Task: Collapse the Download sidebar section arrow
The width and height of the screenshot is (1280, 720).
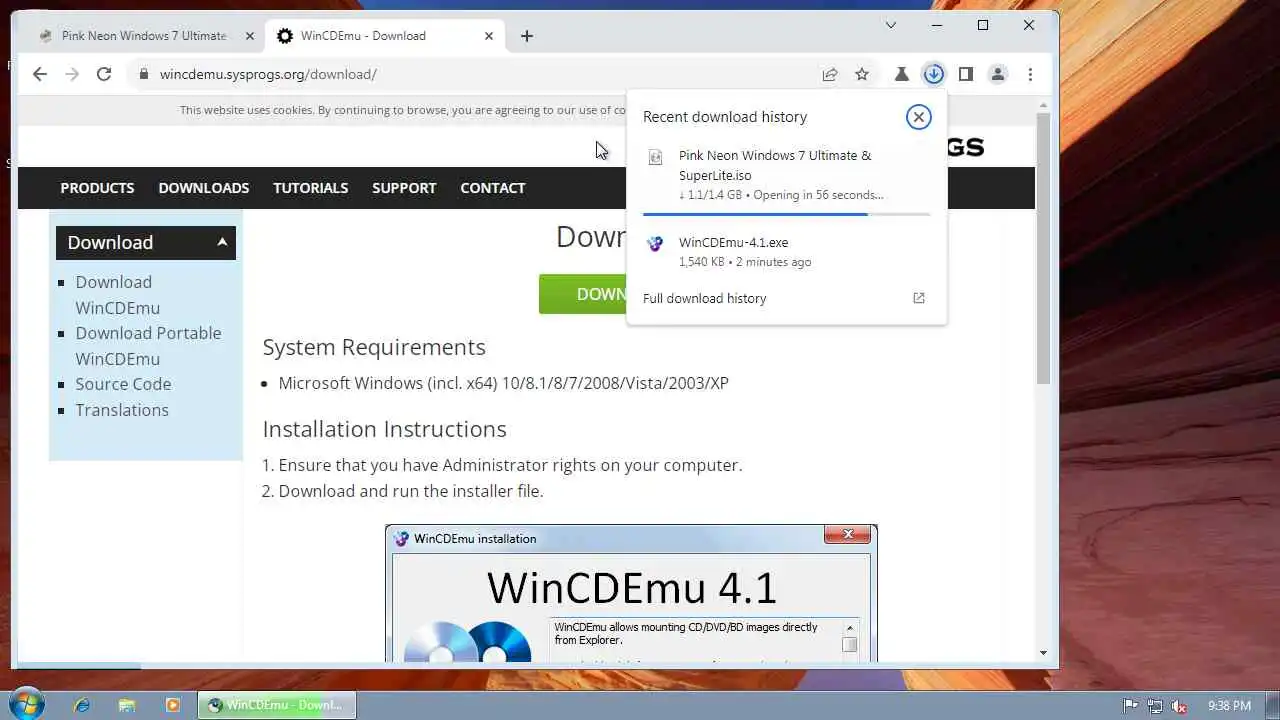Action: coord(222,242)
